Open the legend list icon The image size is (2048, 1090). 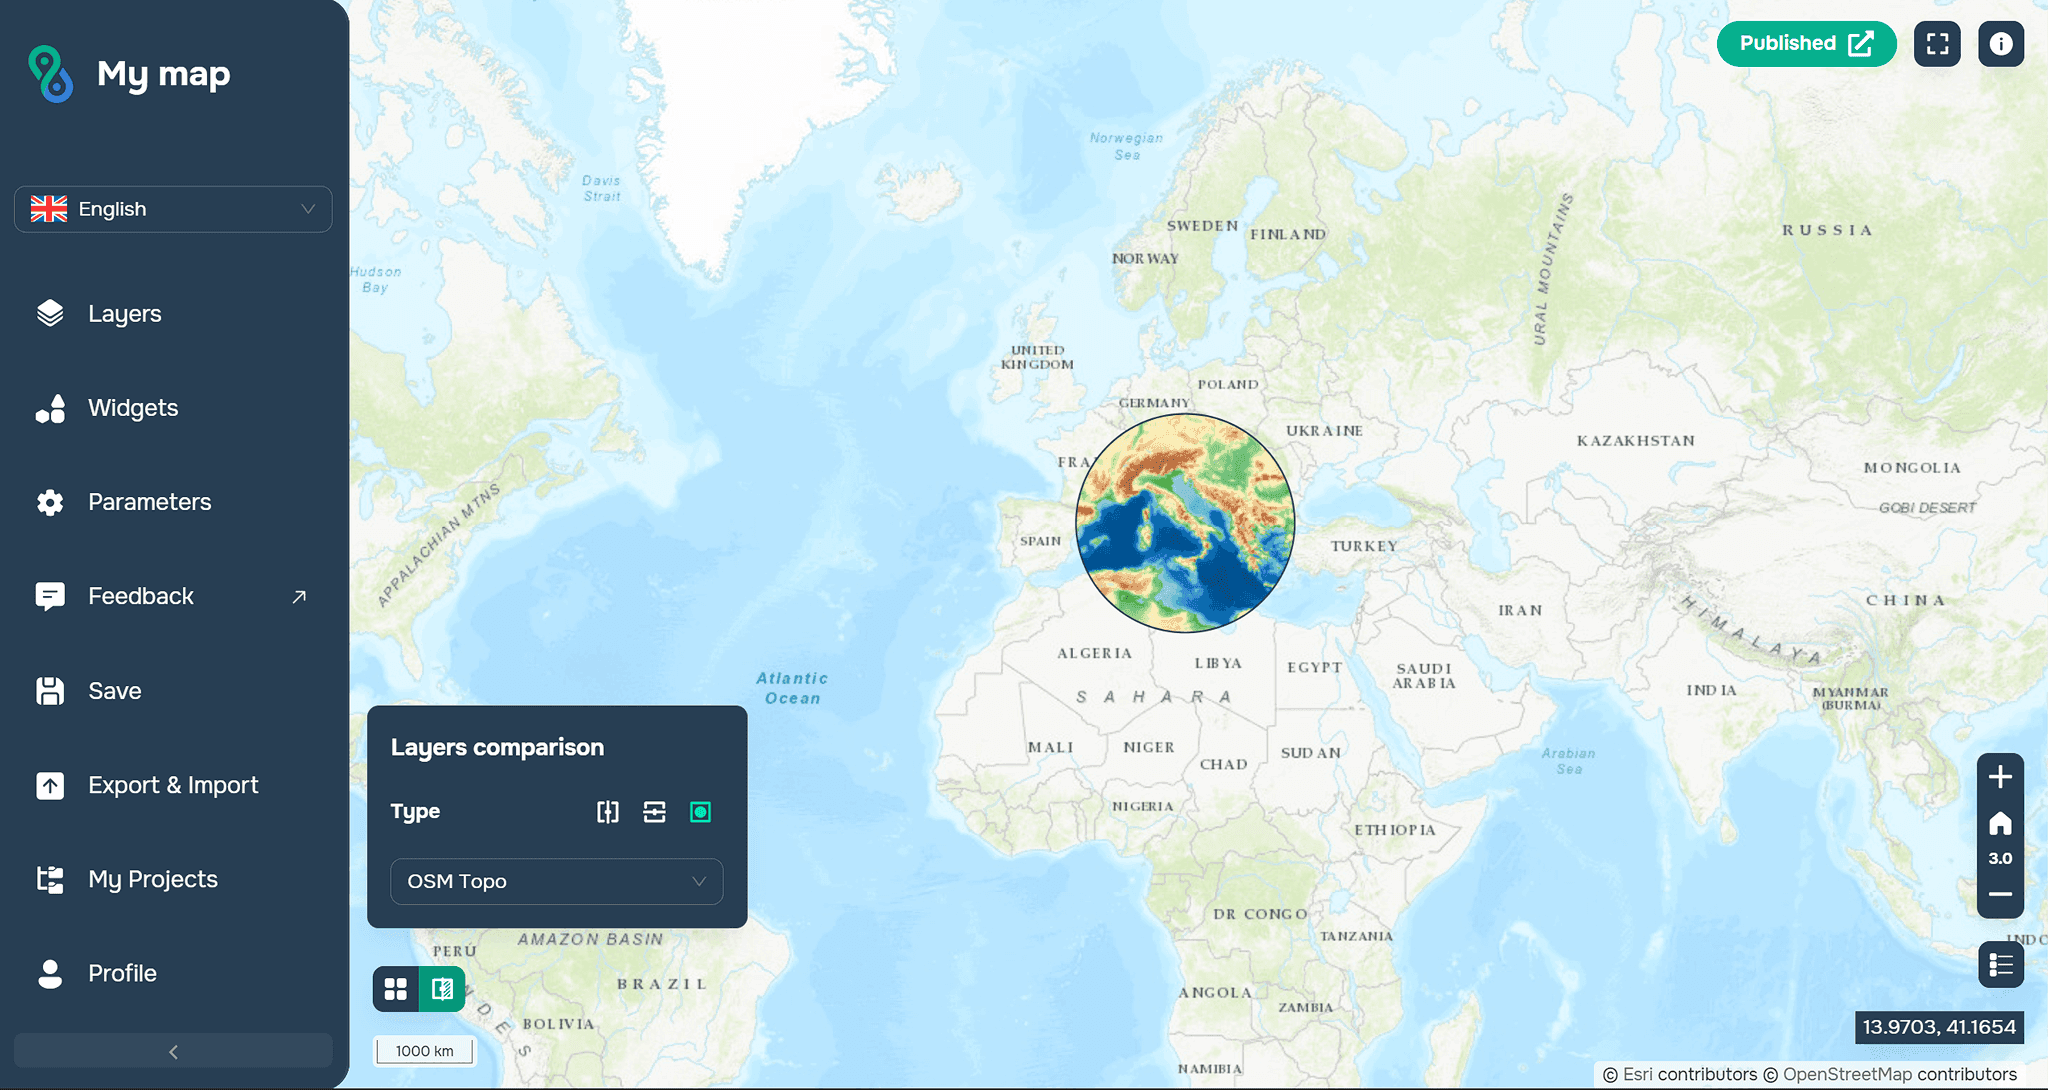click(2000, 965)
